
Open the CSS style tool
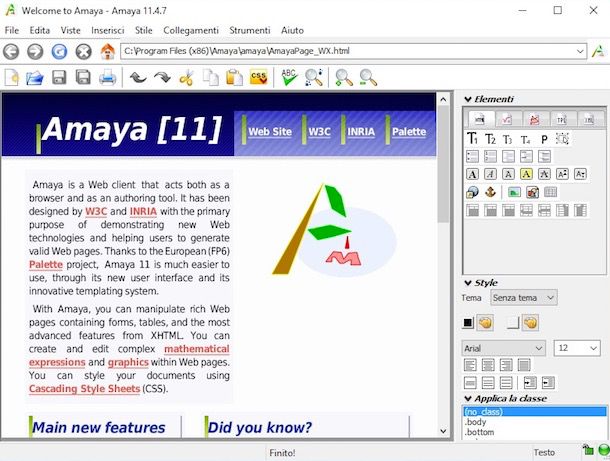pyautogui.click(x=259, y=77)
